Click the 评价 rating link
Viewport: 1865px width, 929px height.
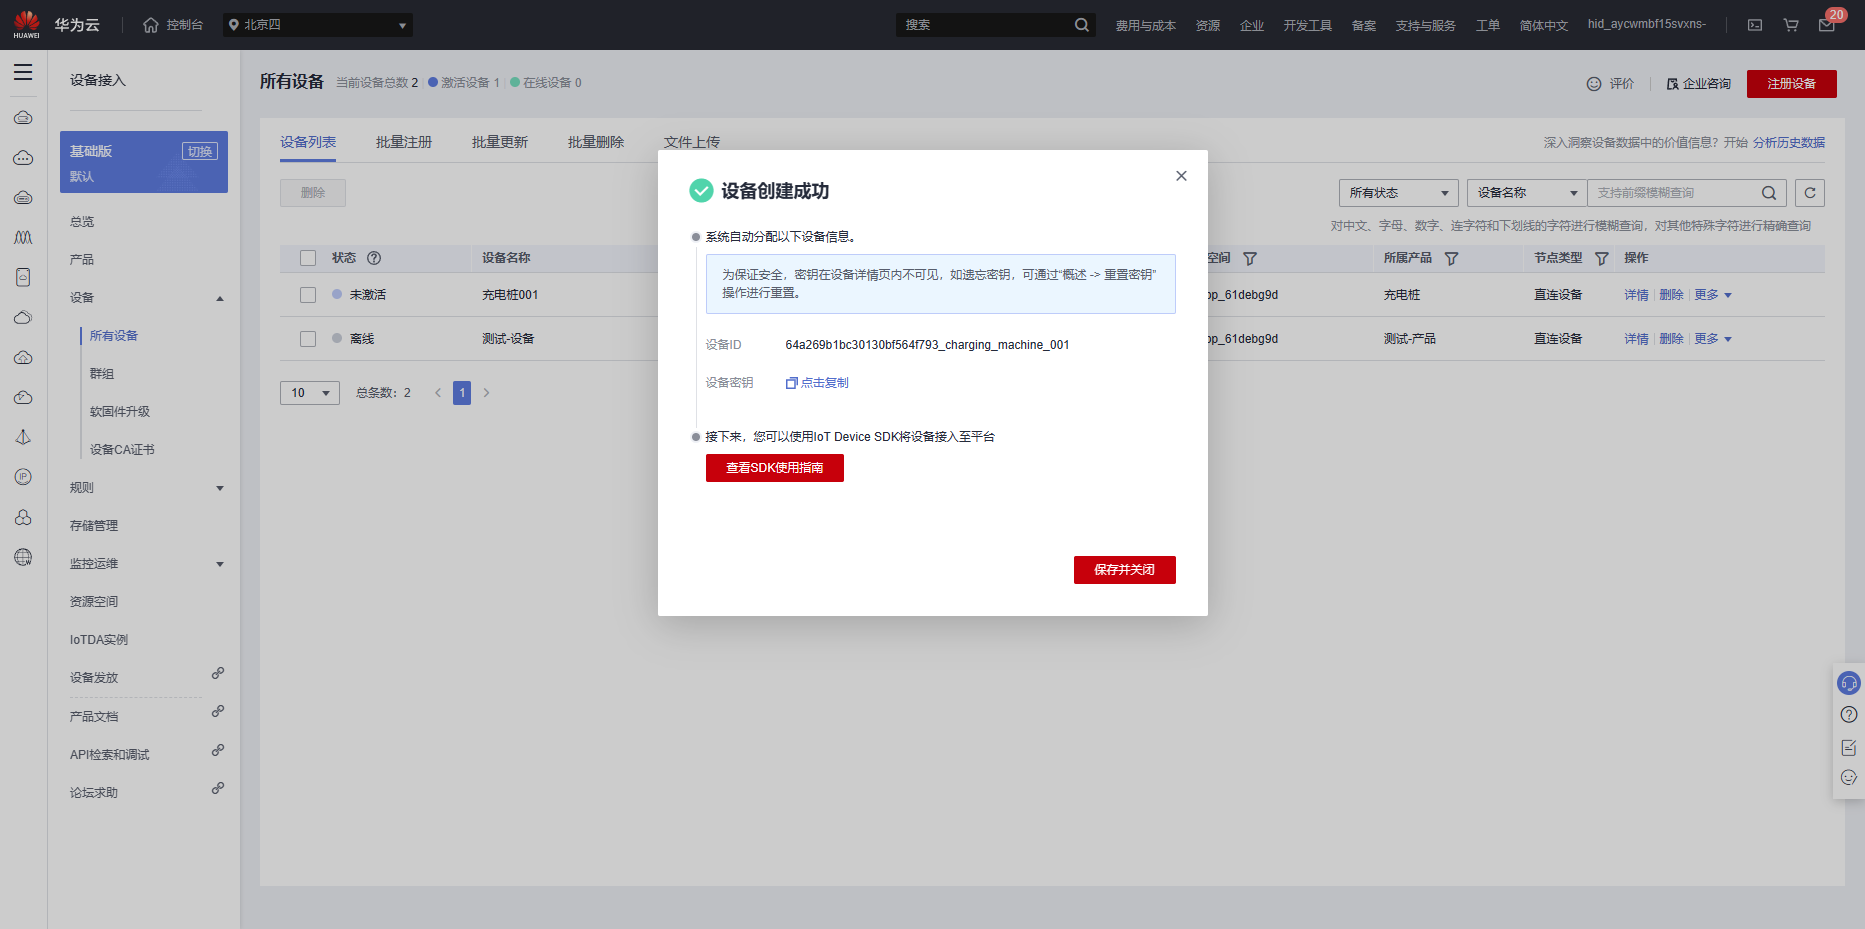point(1610,84)
